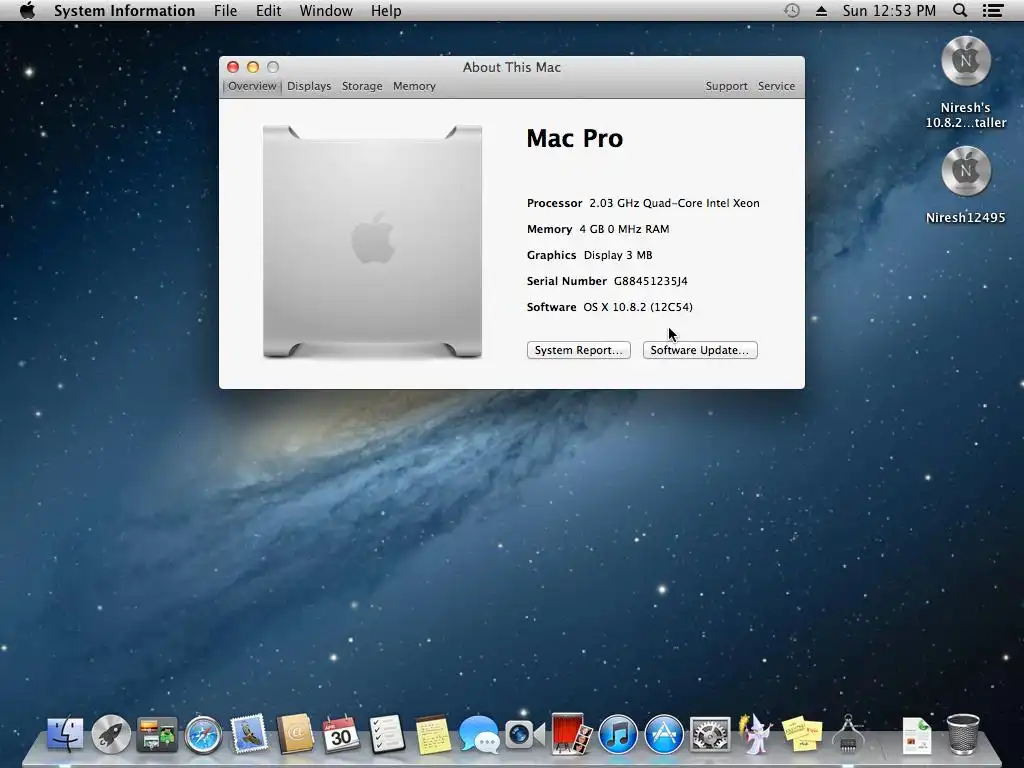The height and width of the screenshot is (768, 1024).
Task: Click the System Report... button
Action: [x=579, y=350]
